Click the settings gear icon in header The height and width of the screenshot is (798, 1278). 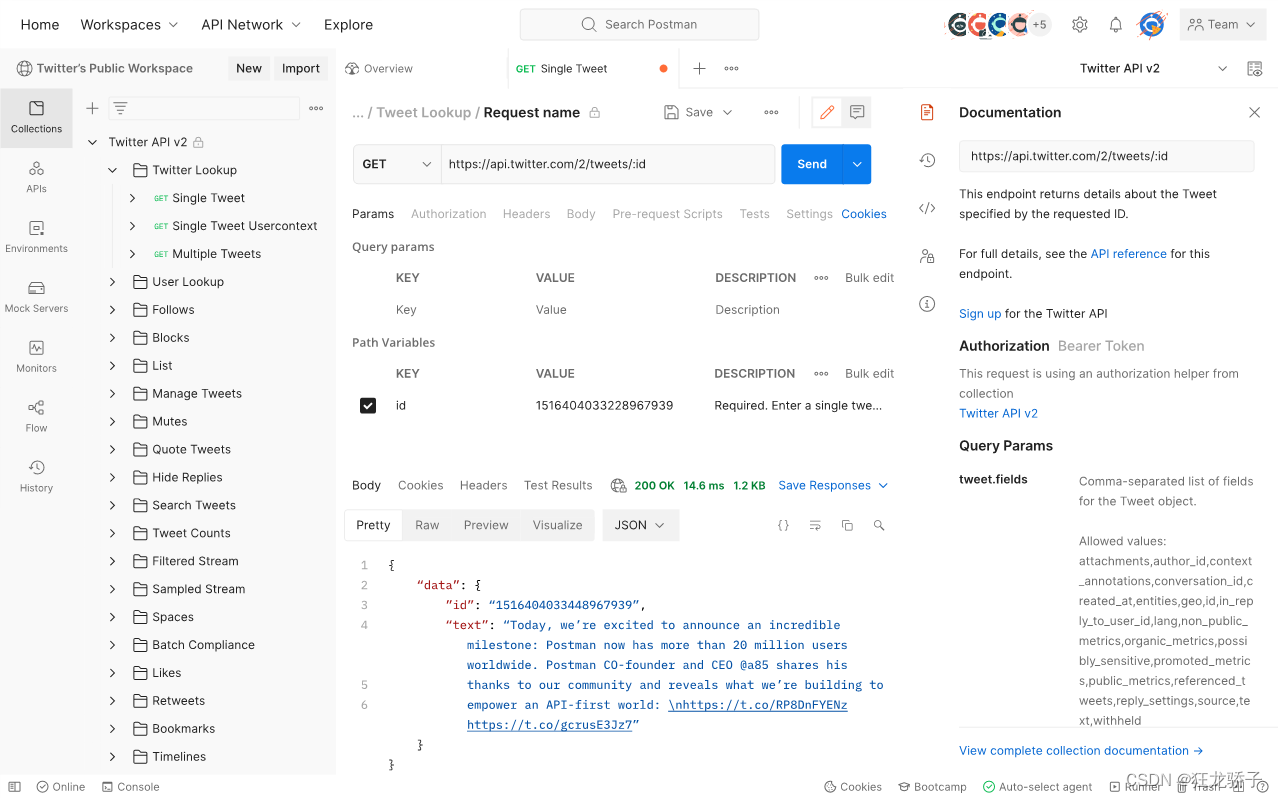coord(1080,25)
